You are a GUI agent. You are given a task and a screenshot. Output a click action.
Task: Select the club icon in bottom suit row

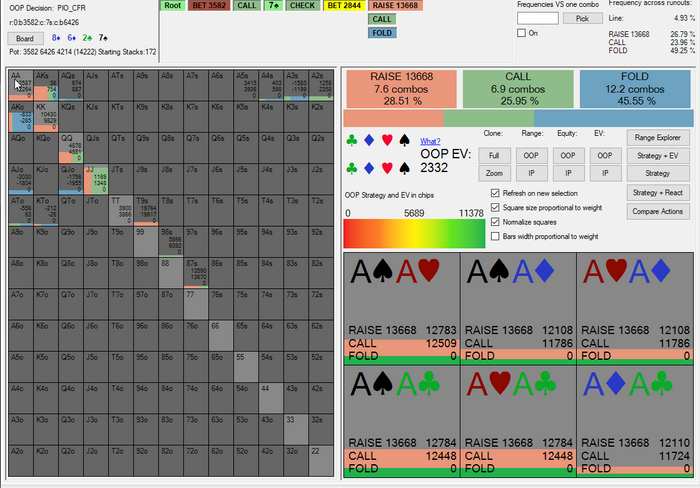[352, 168]
